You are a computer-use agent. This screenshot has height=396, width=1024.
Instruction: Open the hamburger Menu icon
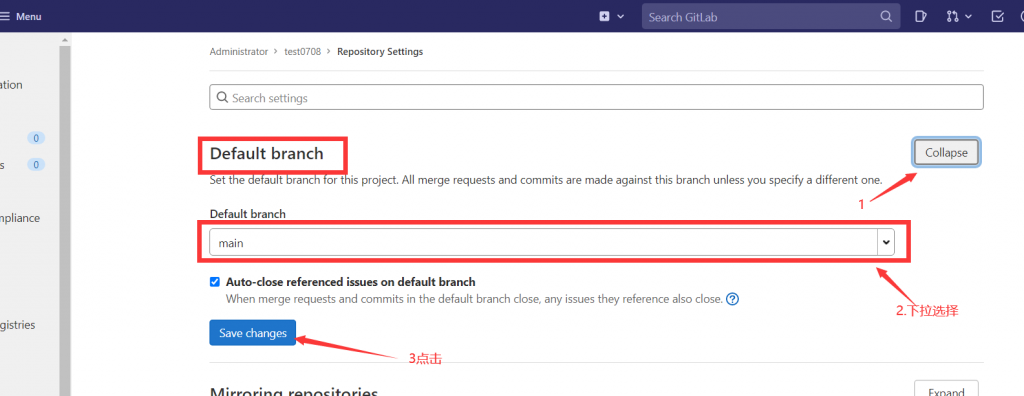[x=5, y=16]
